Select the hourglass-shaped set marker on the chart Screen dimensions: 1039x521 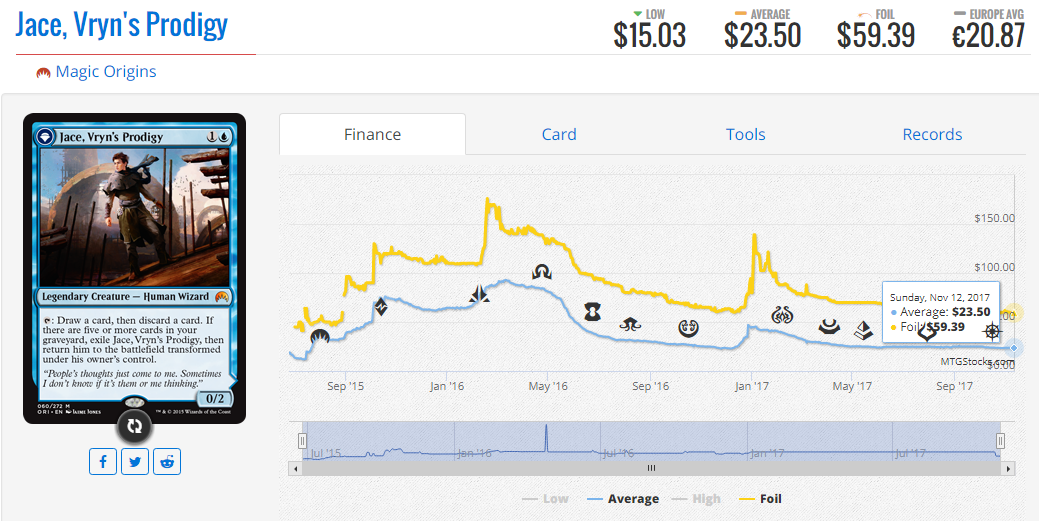point(592,311)
